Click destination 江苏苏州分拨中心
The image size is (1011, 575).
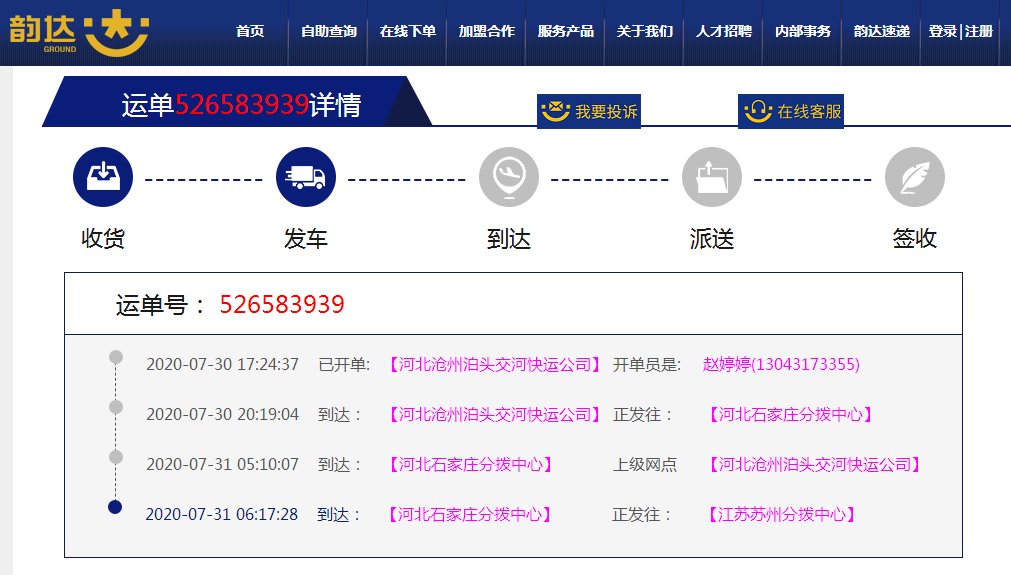tap(781, 514)
